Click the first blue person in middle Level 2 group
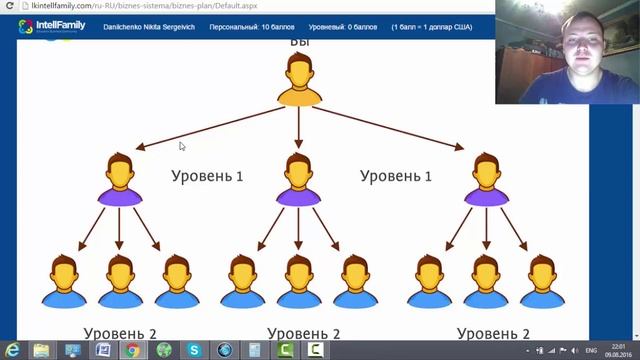 point(242,281)
